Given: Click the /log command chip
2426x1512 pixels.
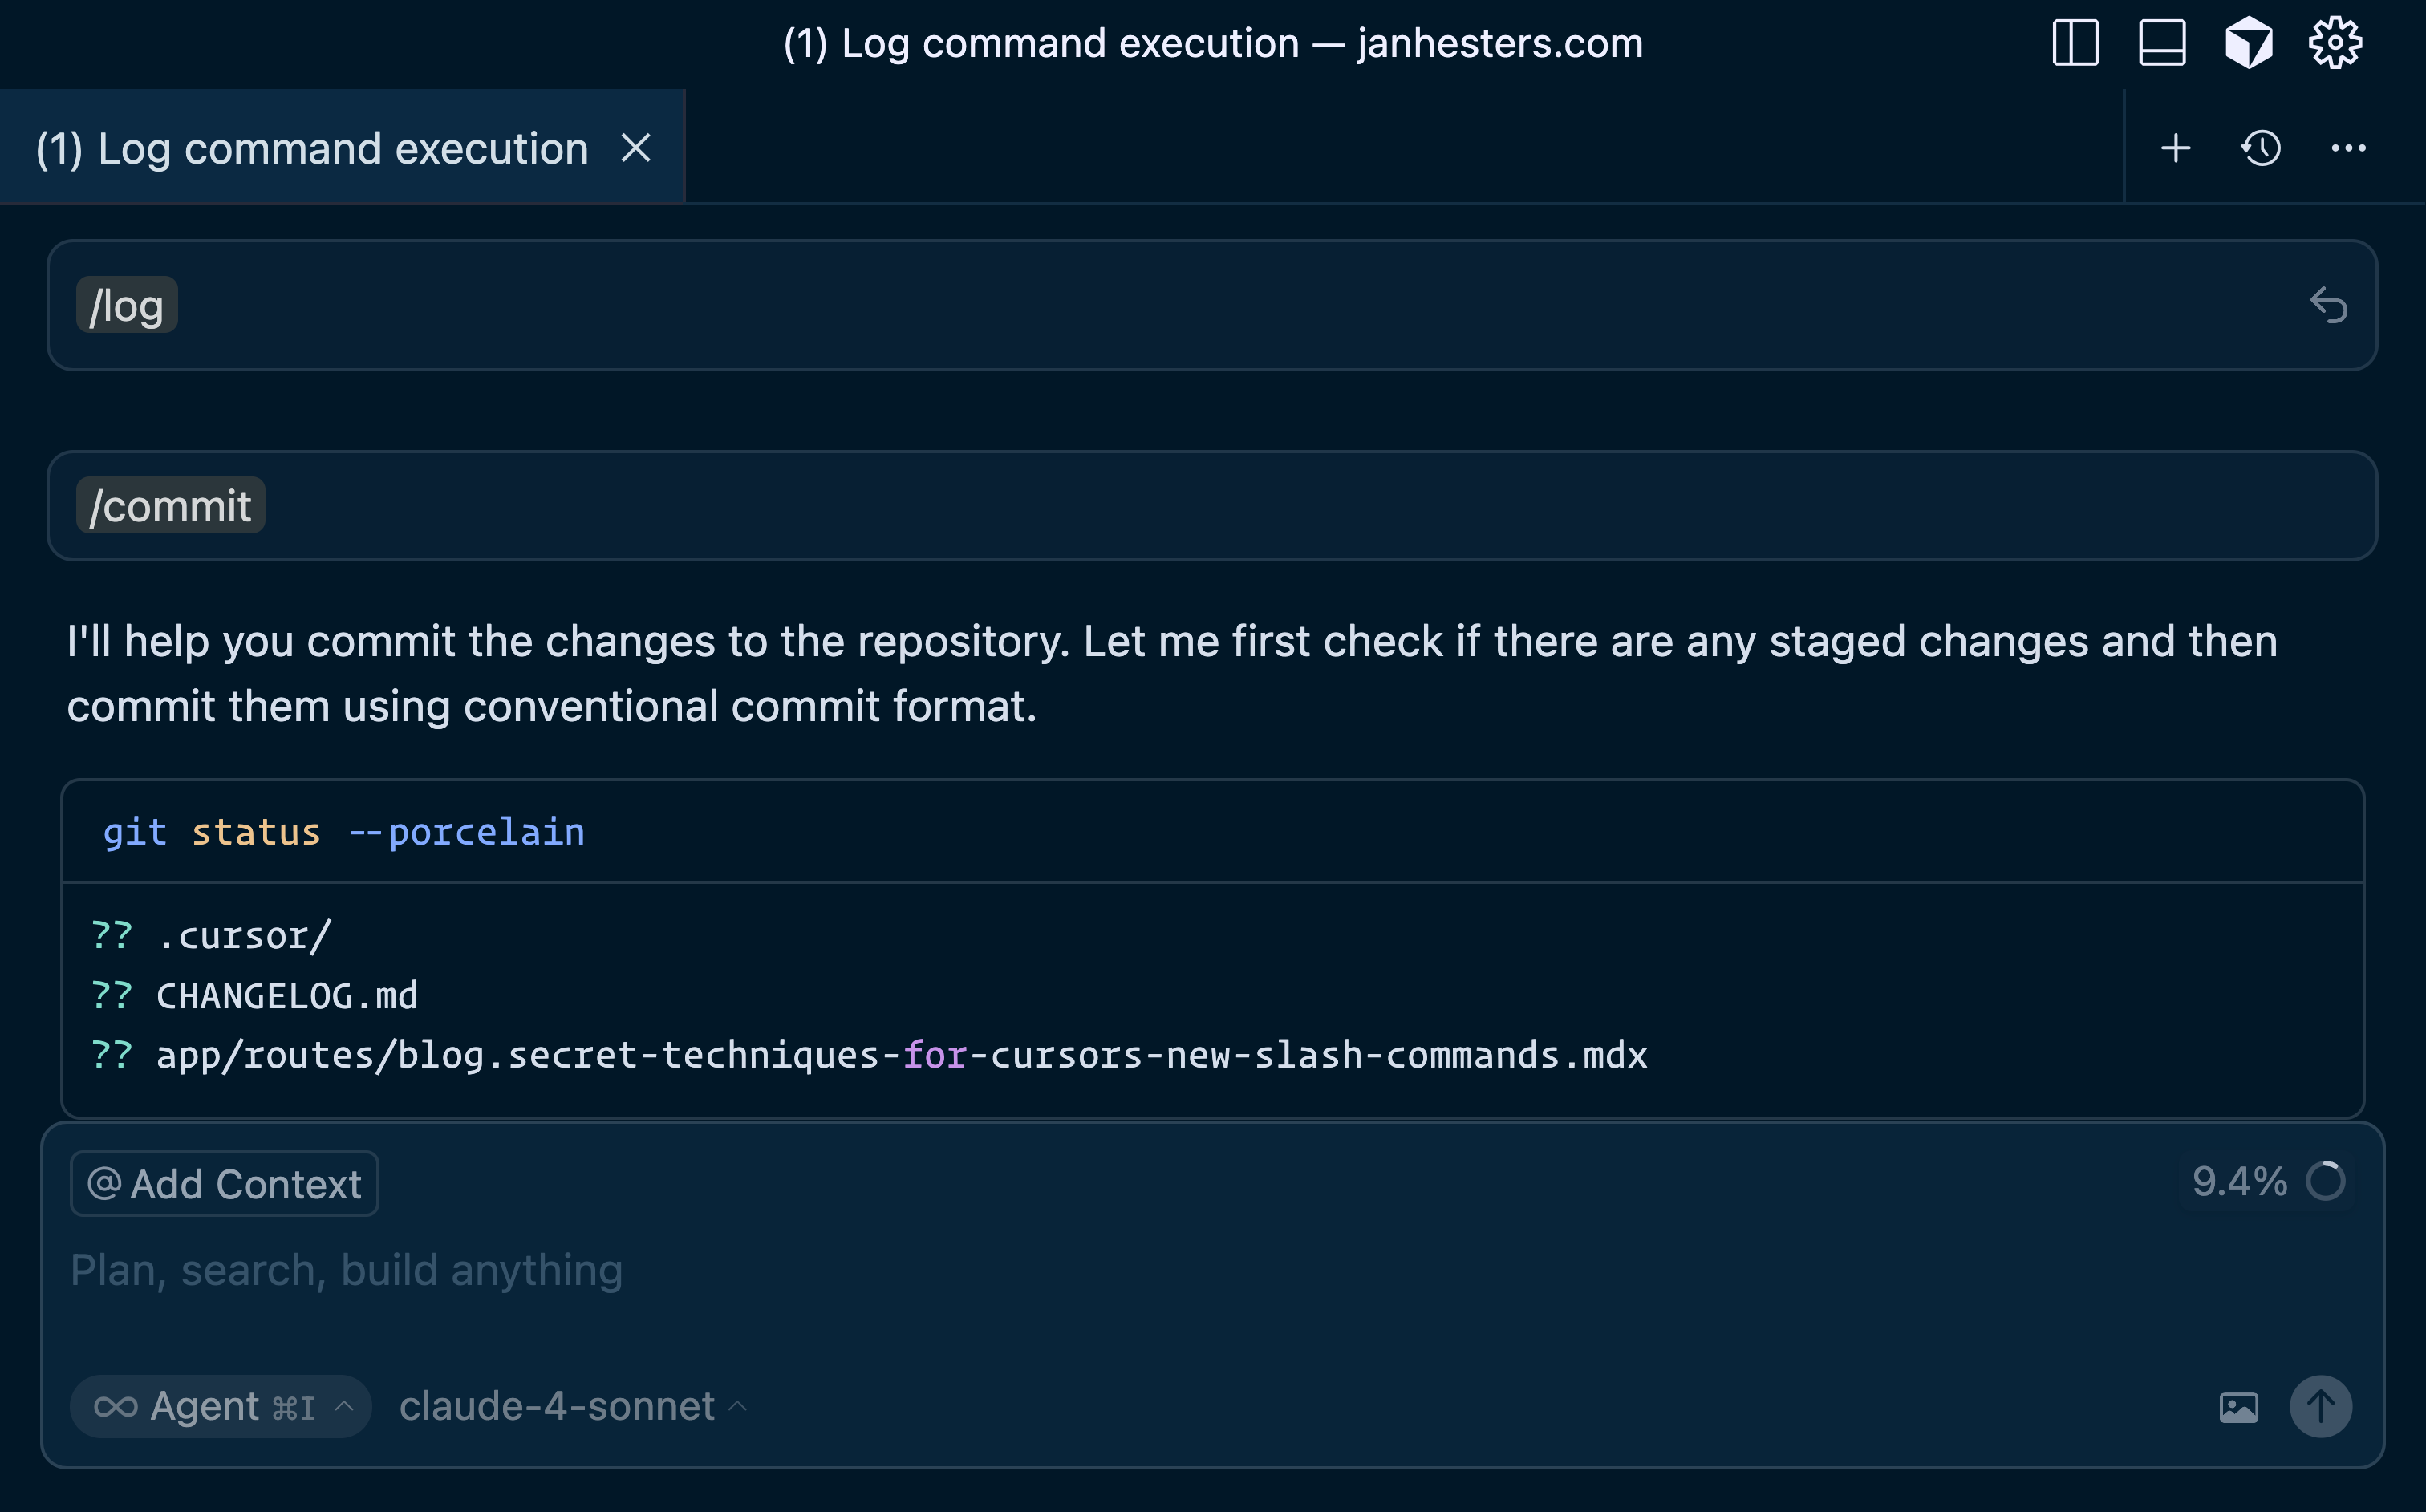Looking at the screenshot, I should pyautogui.click(x=127, y=306).
